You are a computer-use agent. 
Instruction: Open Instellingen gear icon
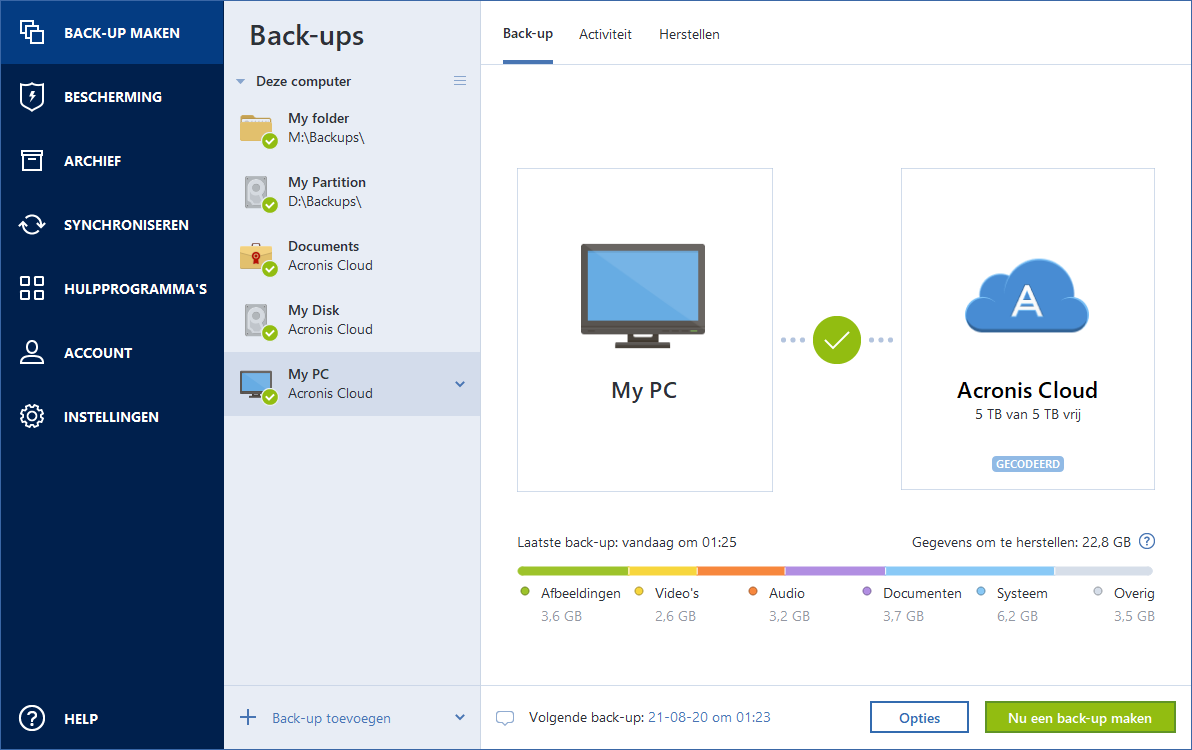[32, 416]
